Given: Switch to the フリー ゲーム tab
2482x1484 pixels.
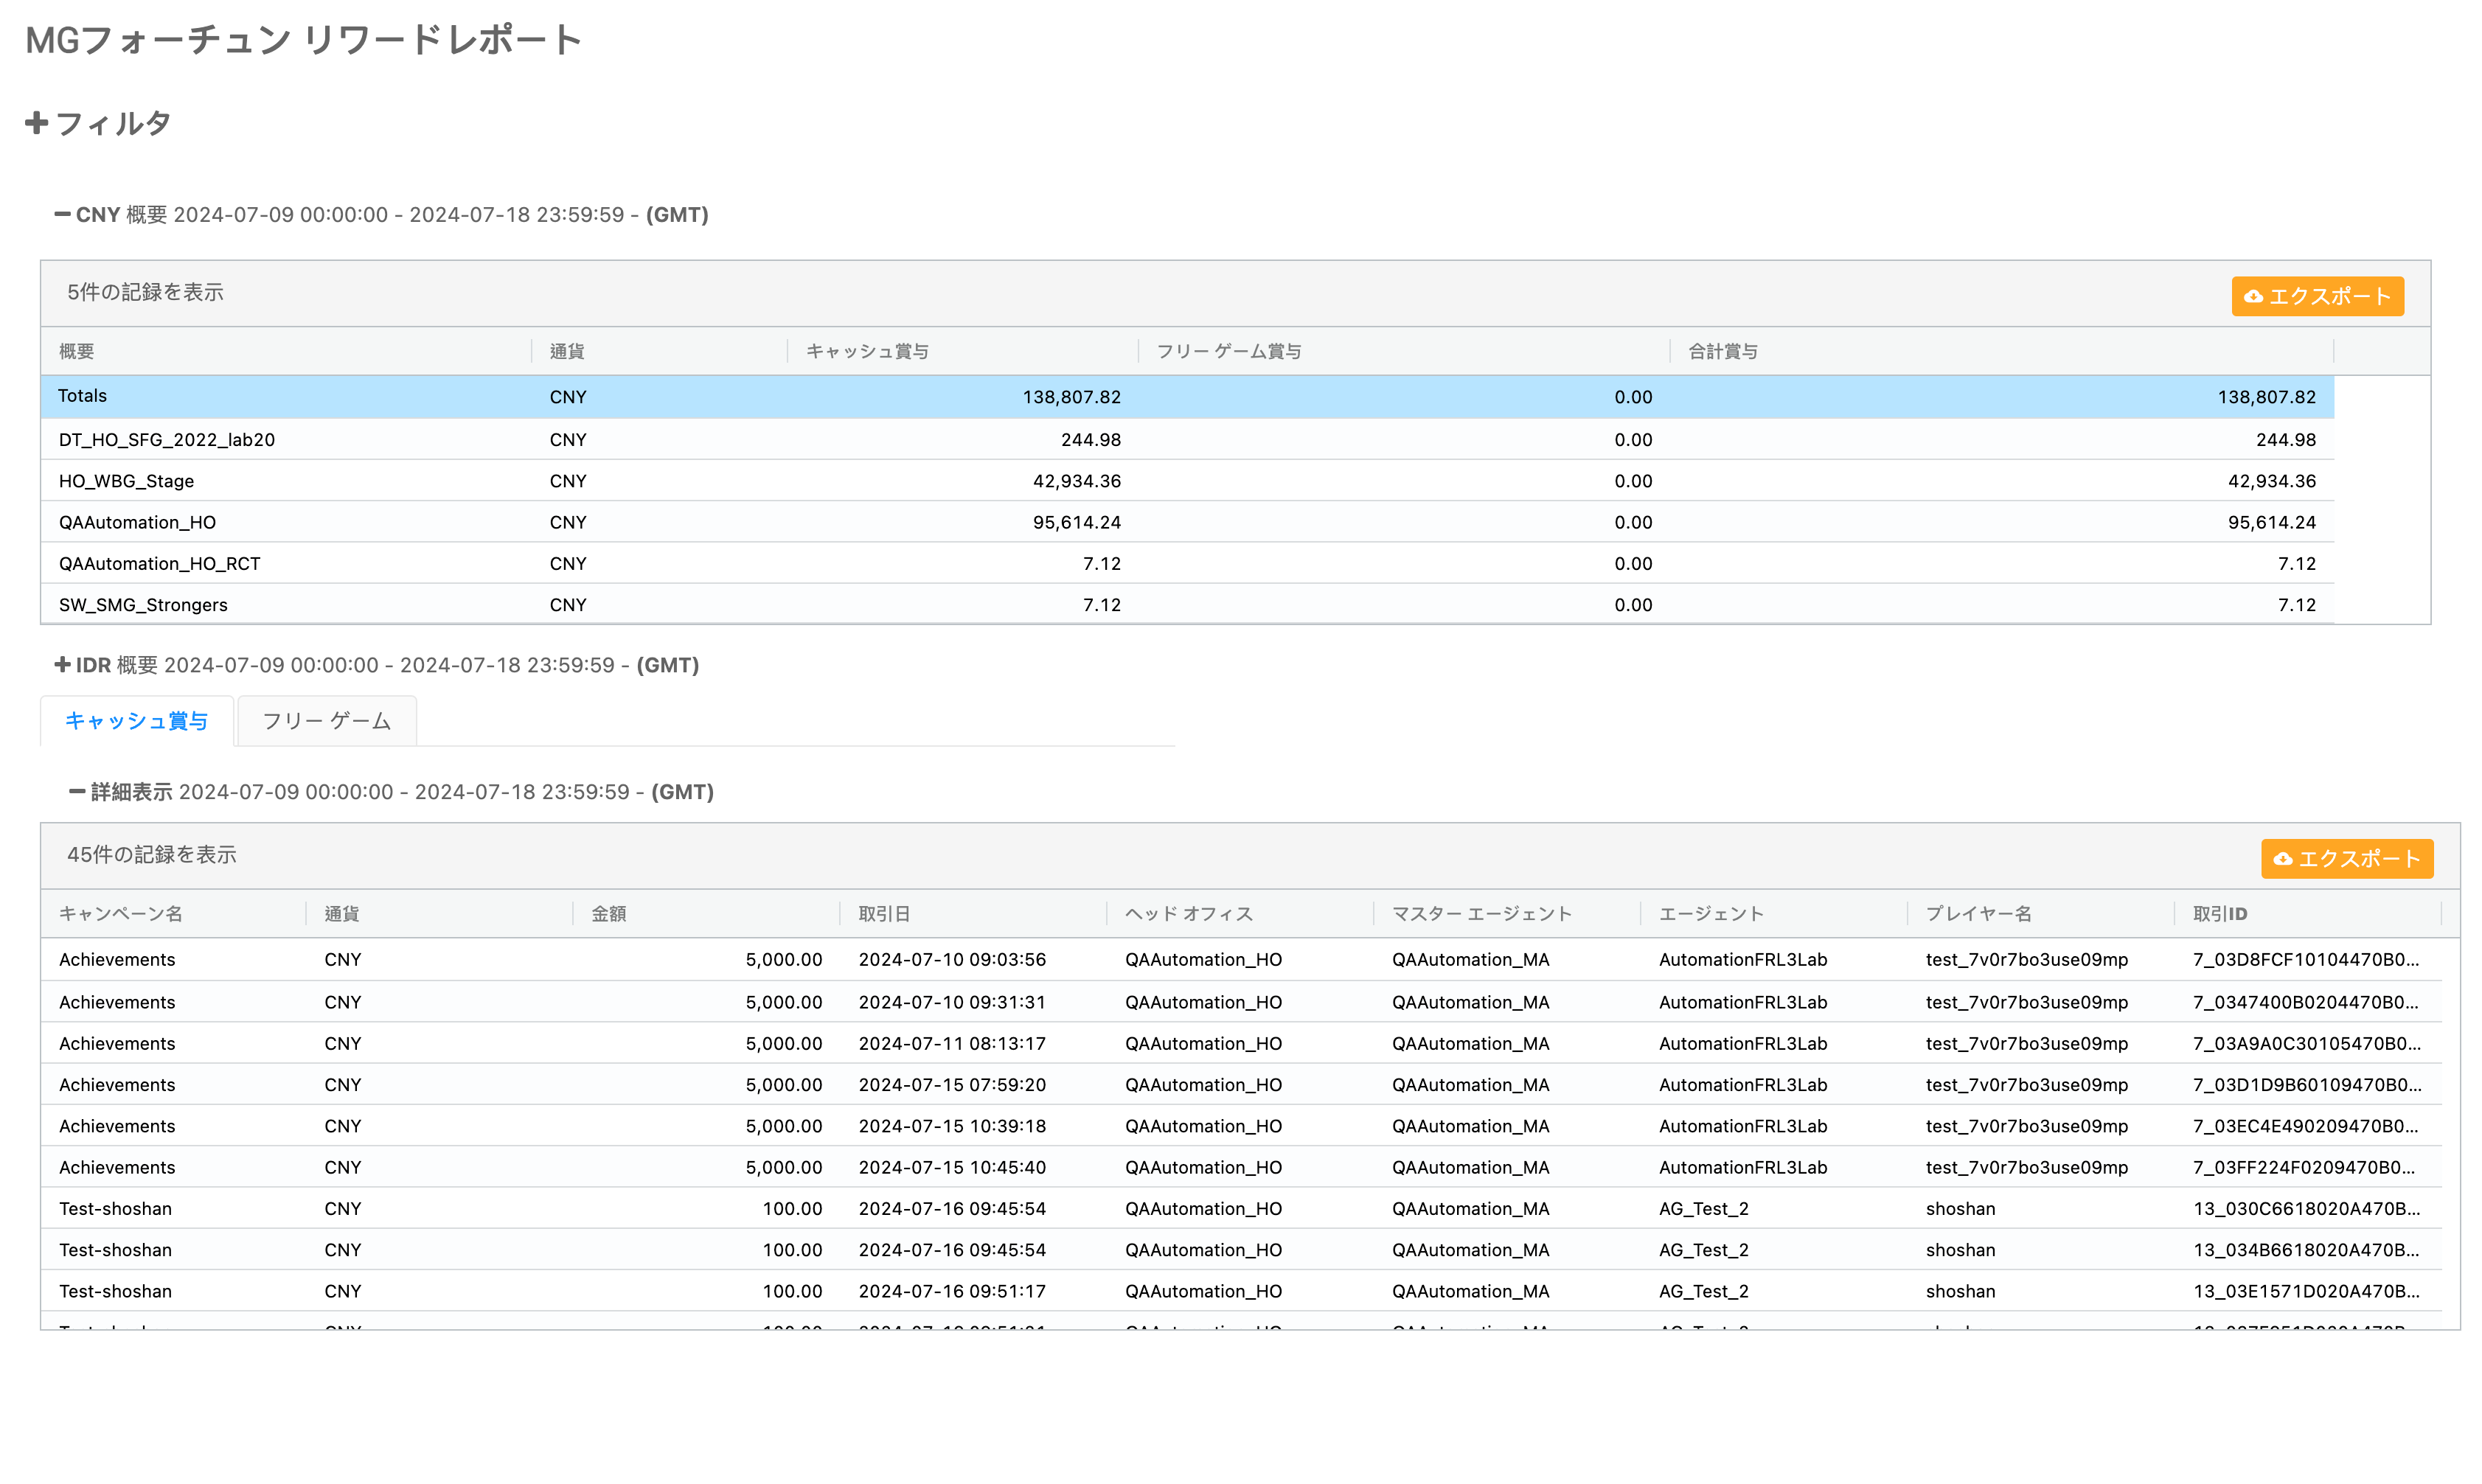Looking at the screenshot, I should [326, 721].
